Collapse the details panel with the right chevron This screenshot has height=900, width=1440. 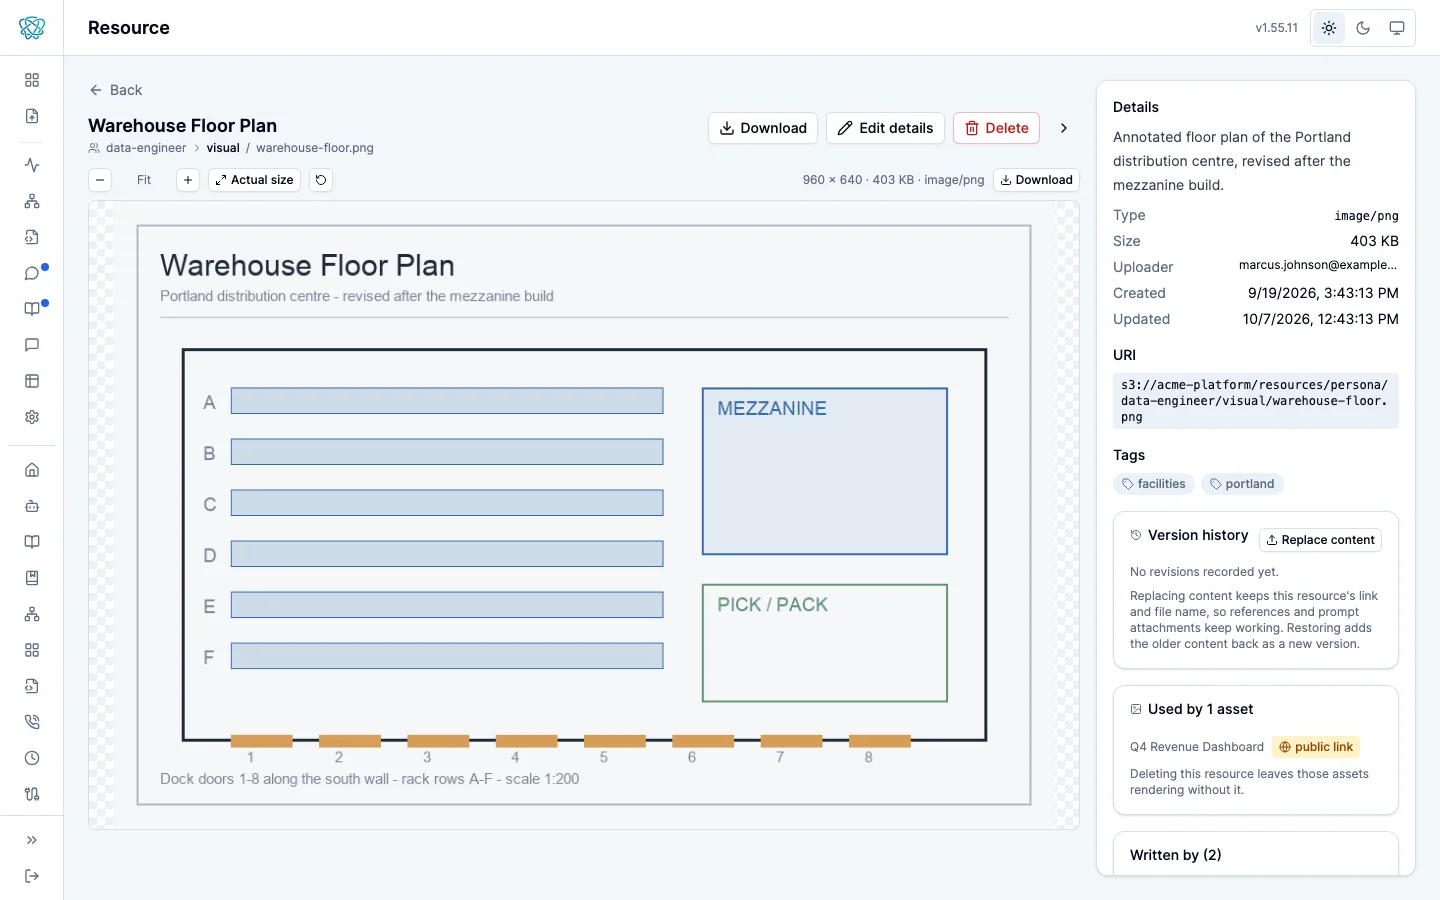(x=1064, y=128)
